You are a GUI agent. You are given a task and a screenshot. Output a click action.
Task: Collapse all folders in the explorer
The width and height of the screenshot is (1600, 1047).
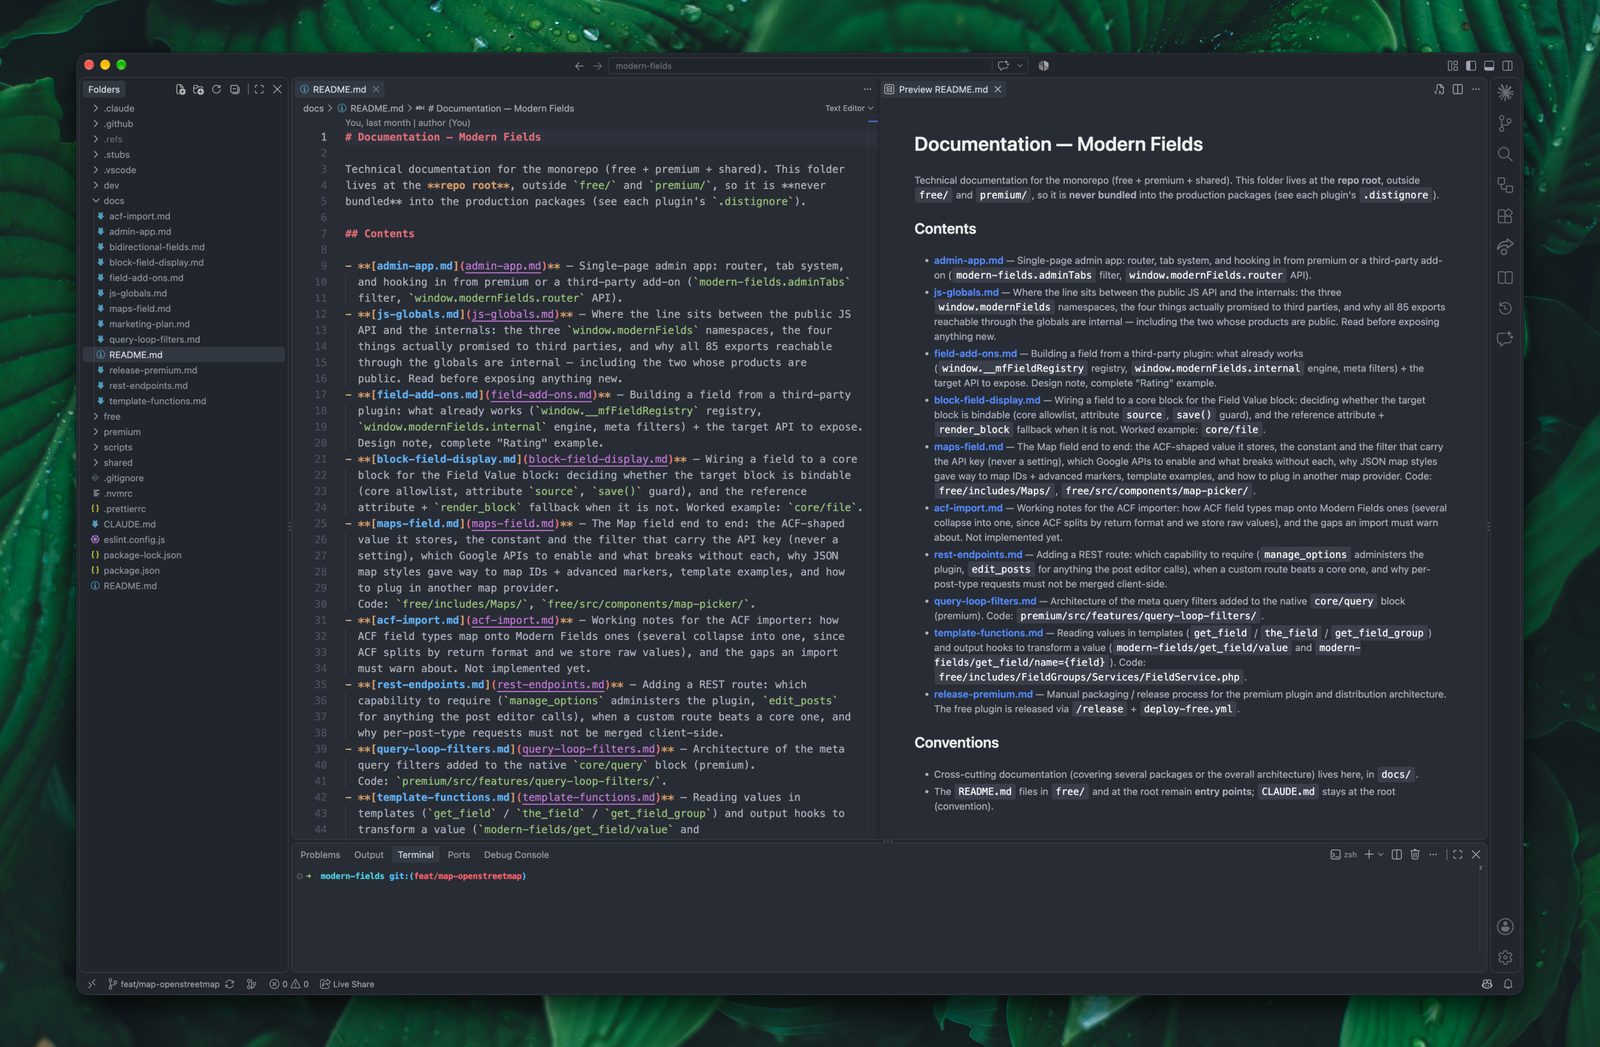235,90
